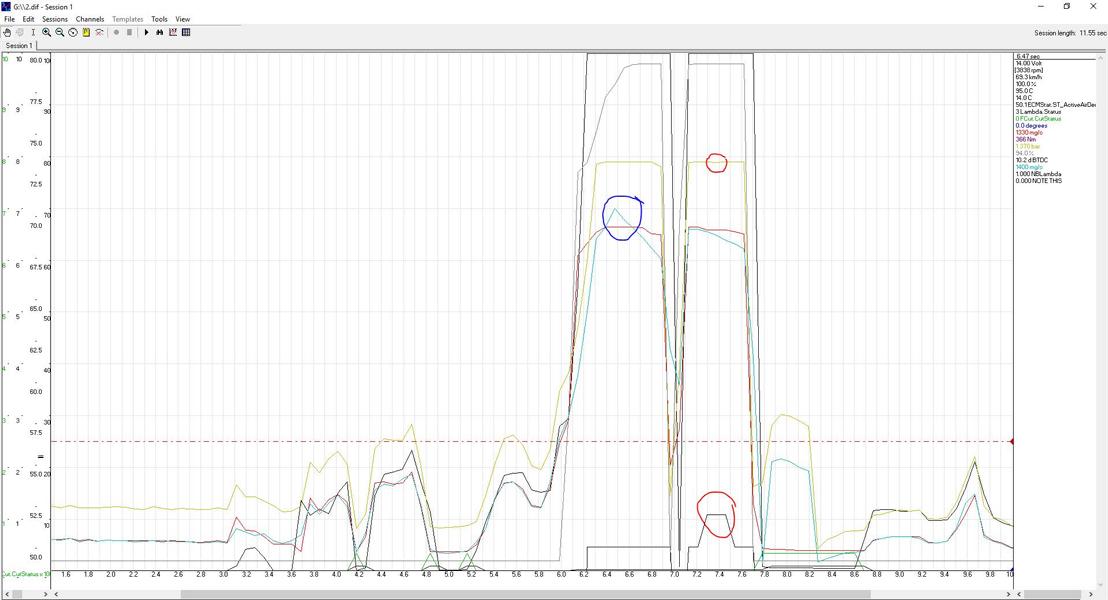
Task: Click the zoom in magnifier icon
Action: 47,33
